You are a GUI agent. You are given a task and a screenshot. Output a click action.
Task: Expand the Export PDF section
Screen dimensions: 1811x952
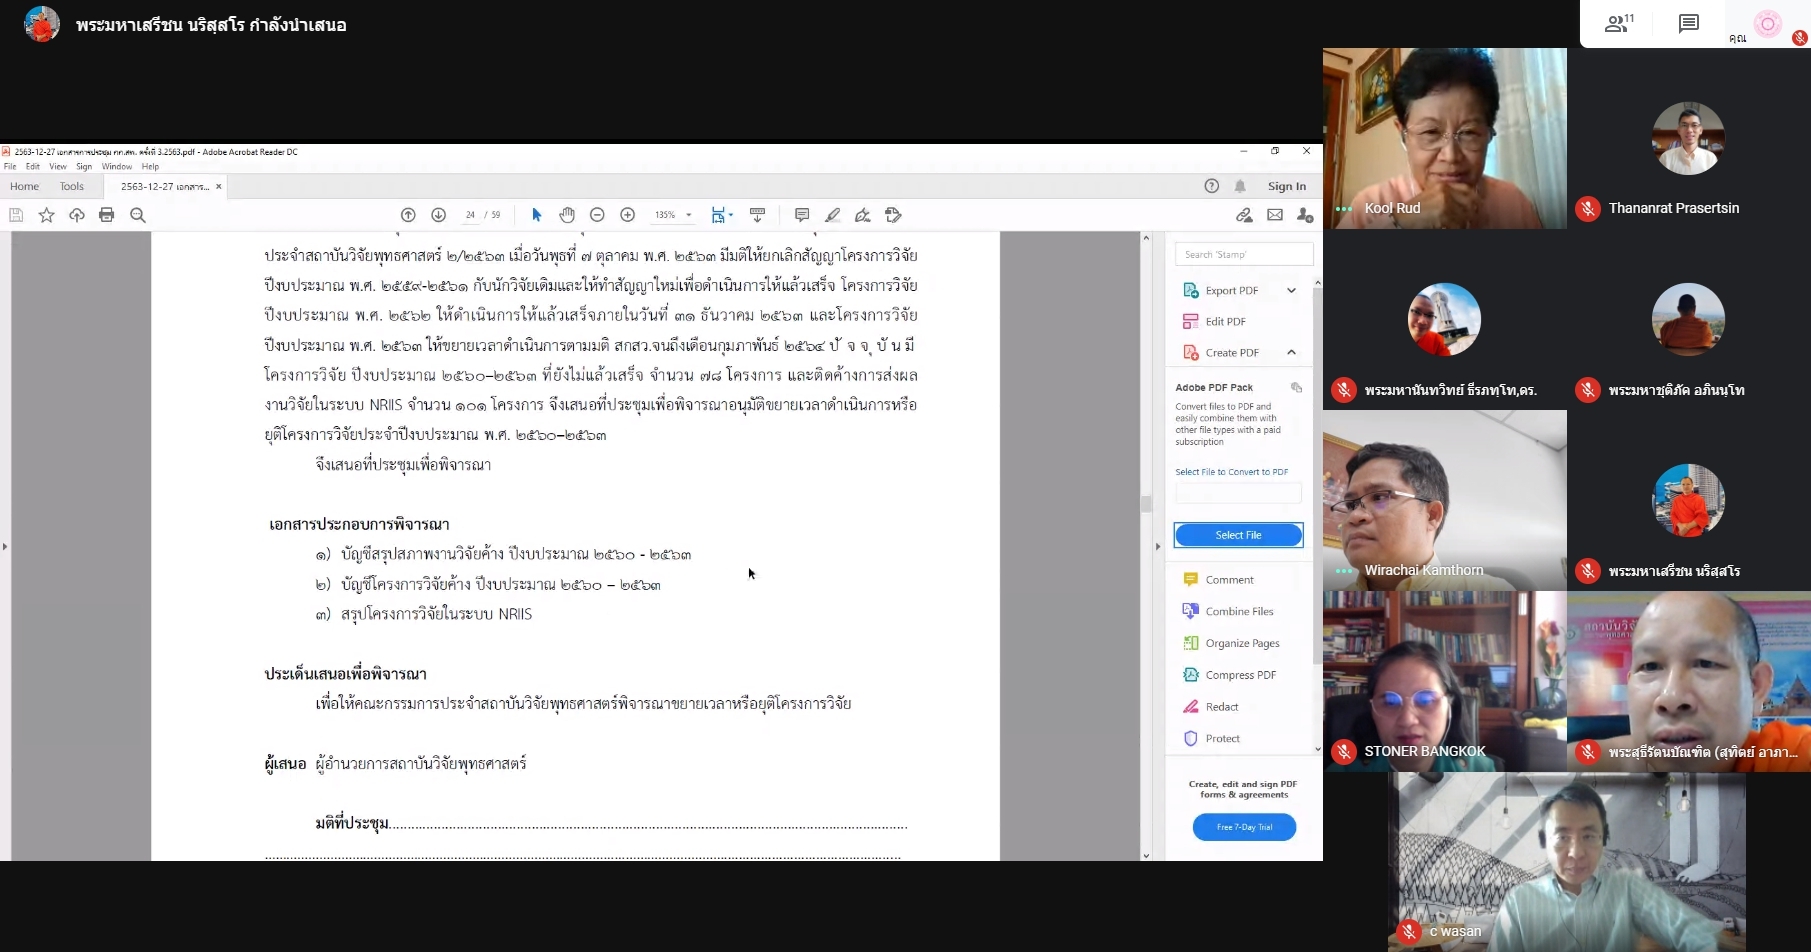(1291, 290)
